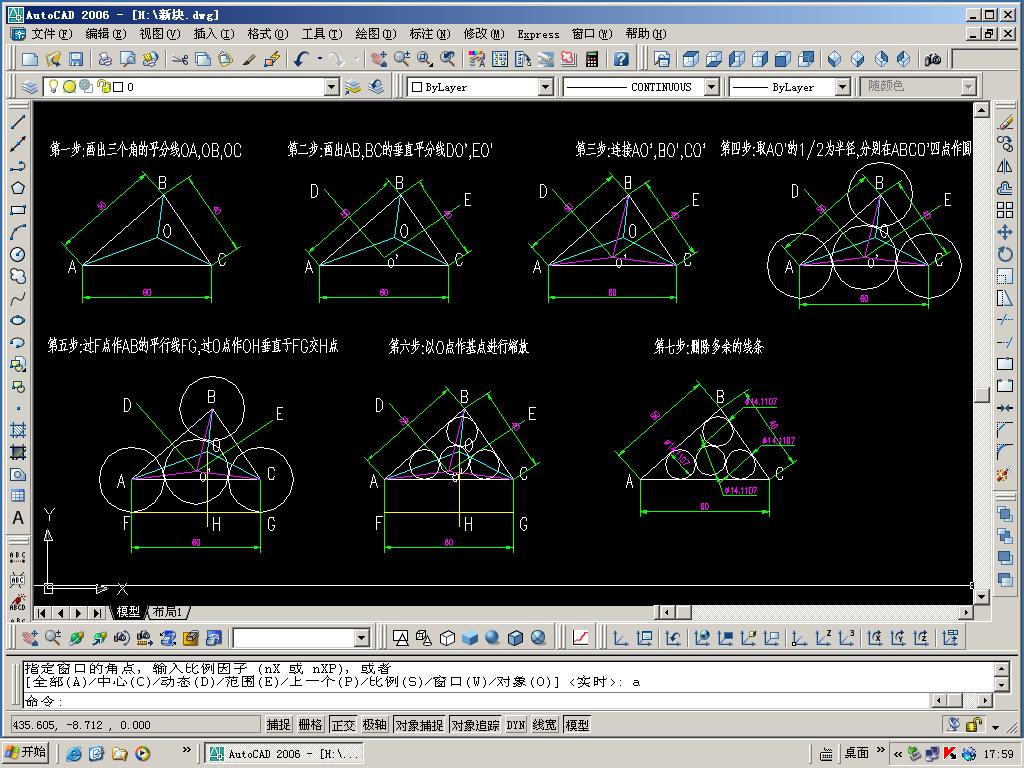Select the Spline draw tool
The width and height of the screenshot is (1024, 768).
tap(18, 298)
